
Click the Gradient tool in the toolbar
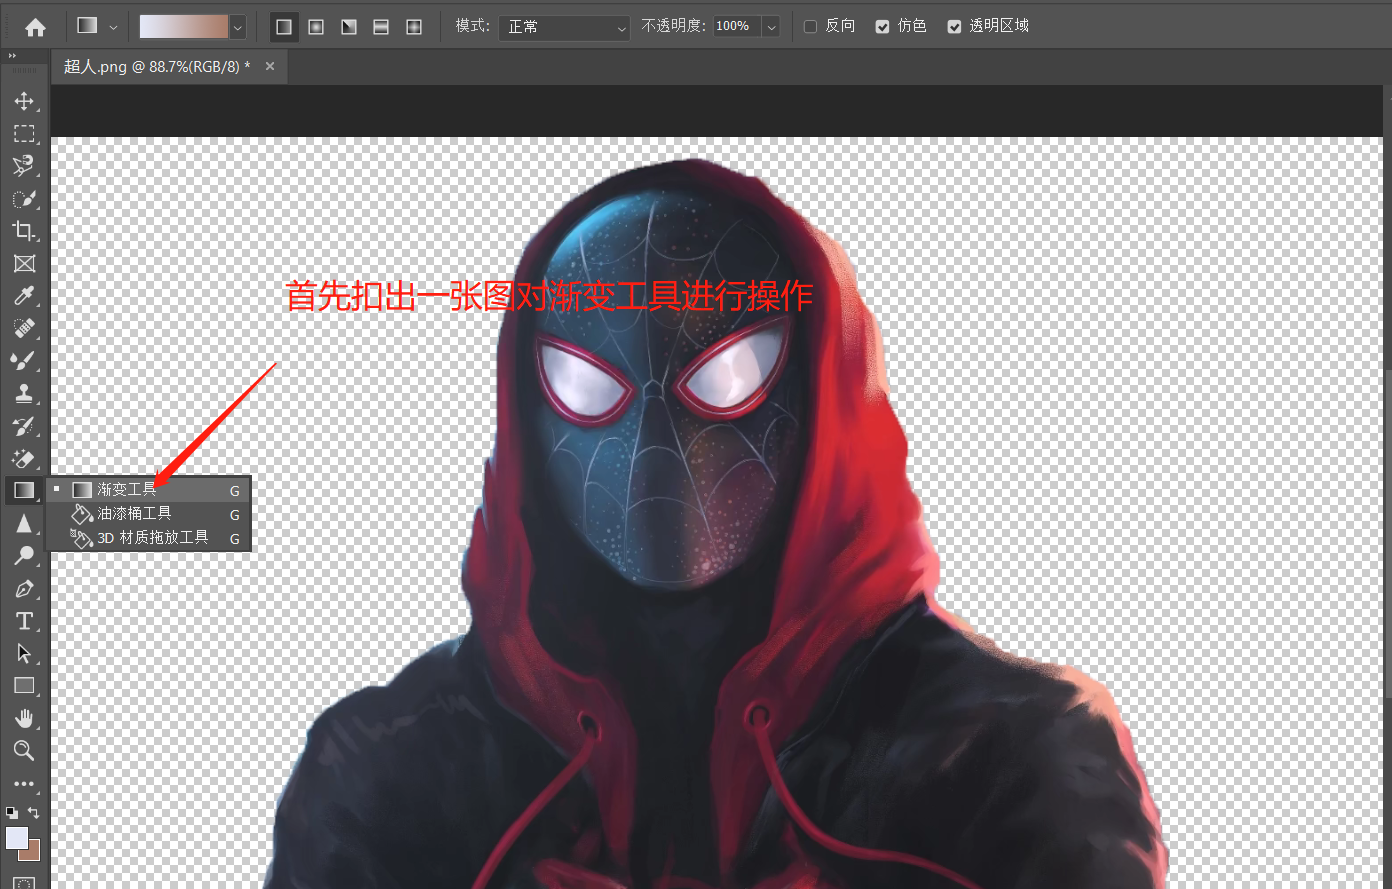tap(24, 490)
